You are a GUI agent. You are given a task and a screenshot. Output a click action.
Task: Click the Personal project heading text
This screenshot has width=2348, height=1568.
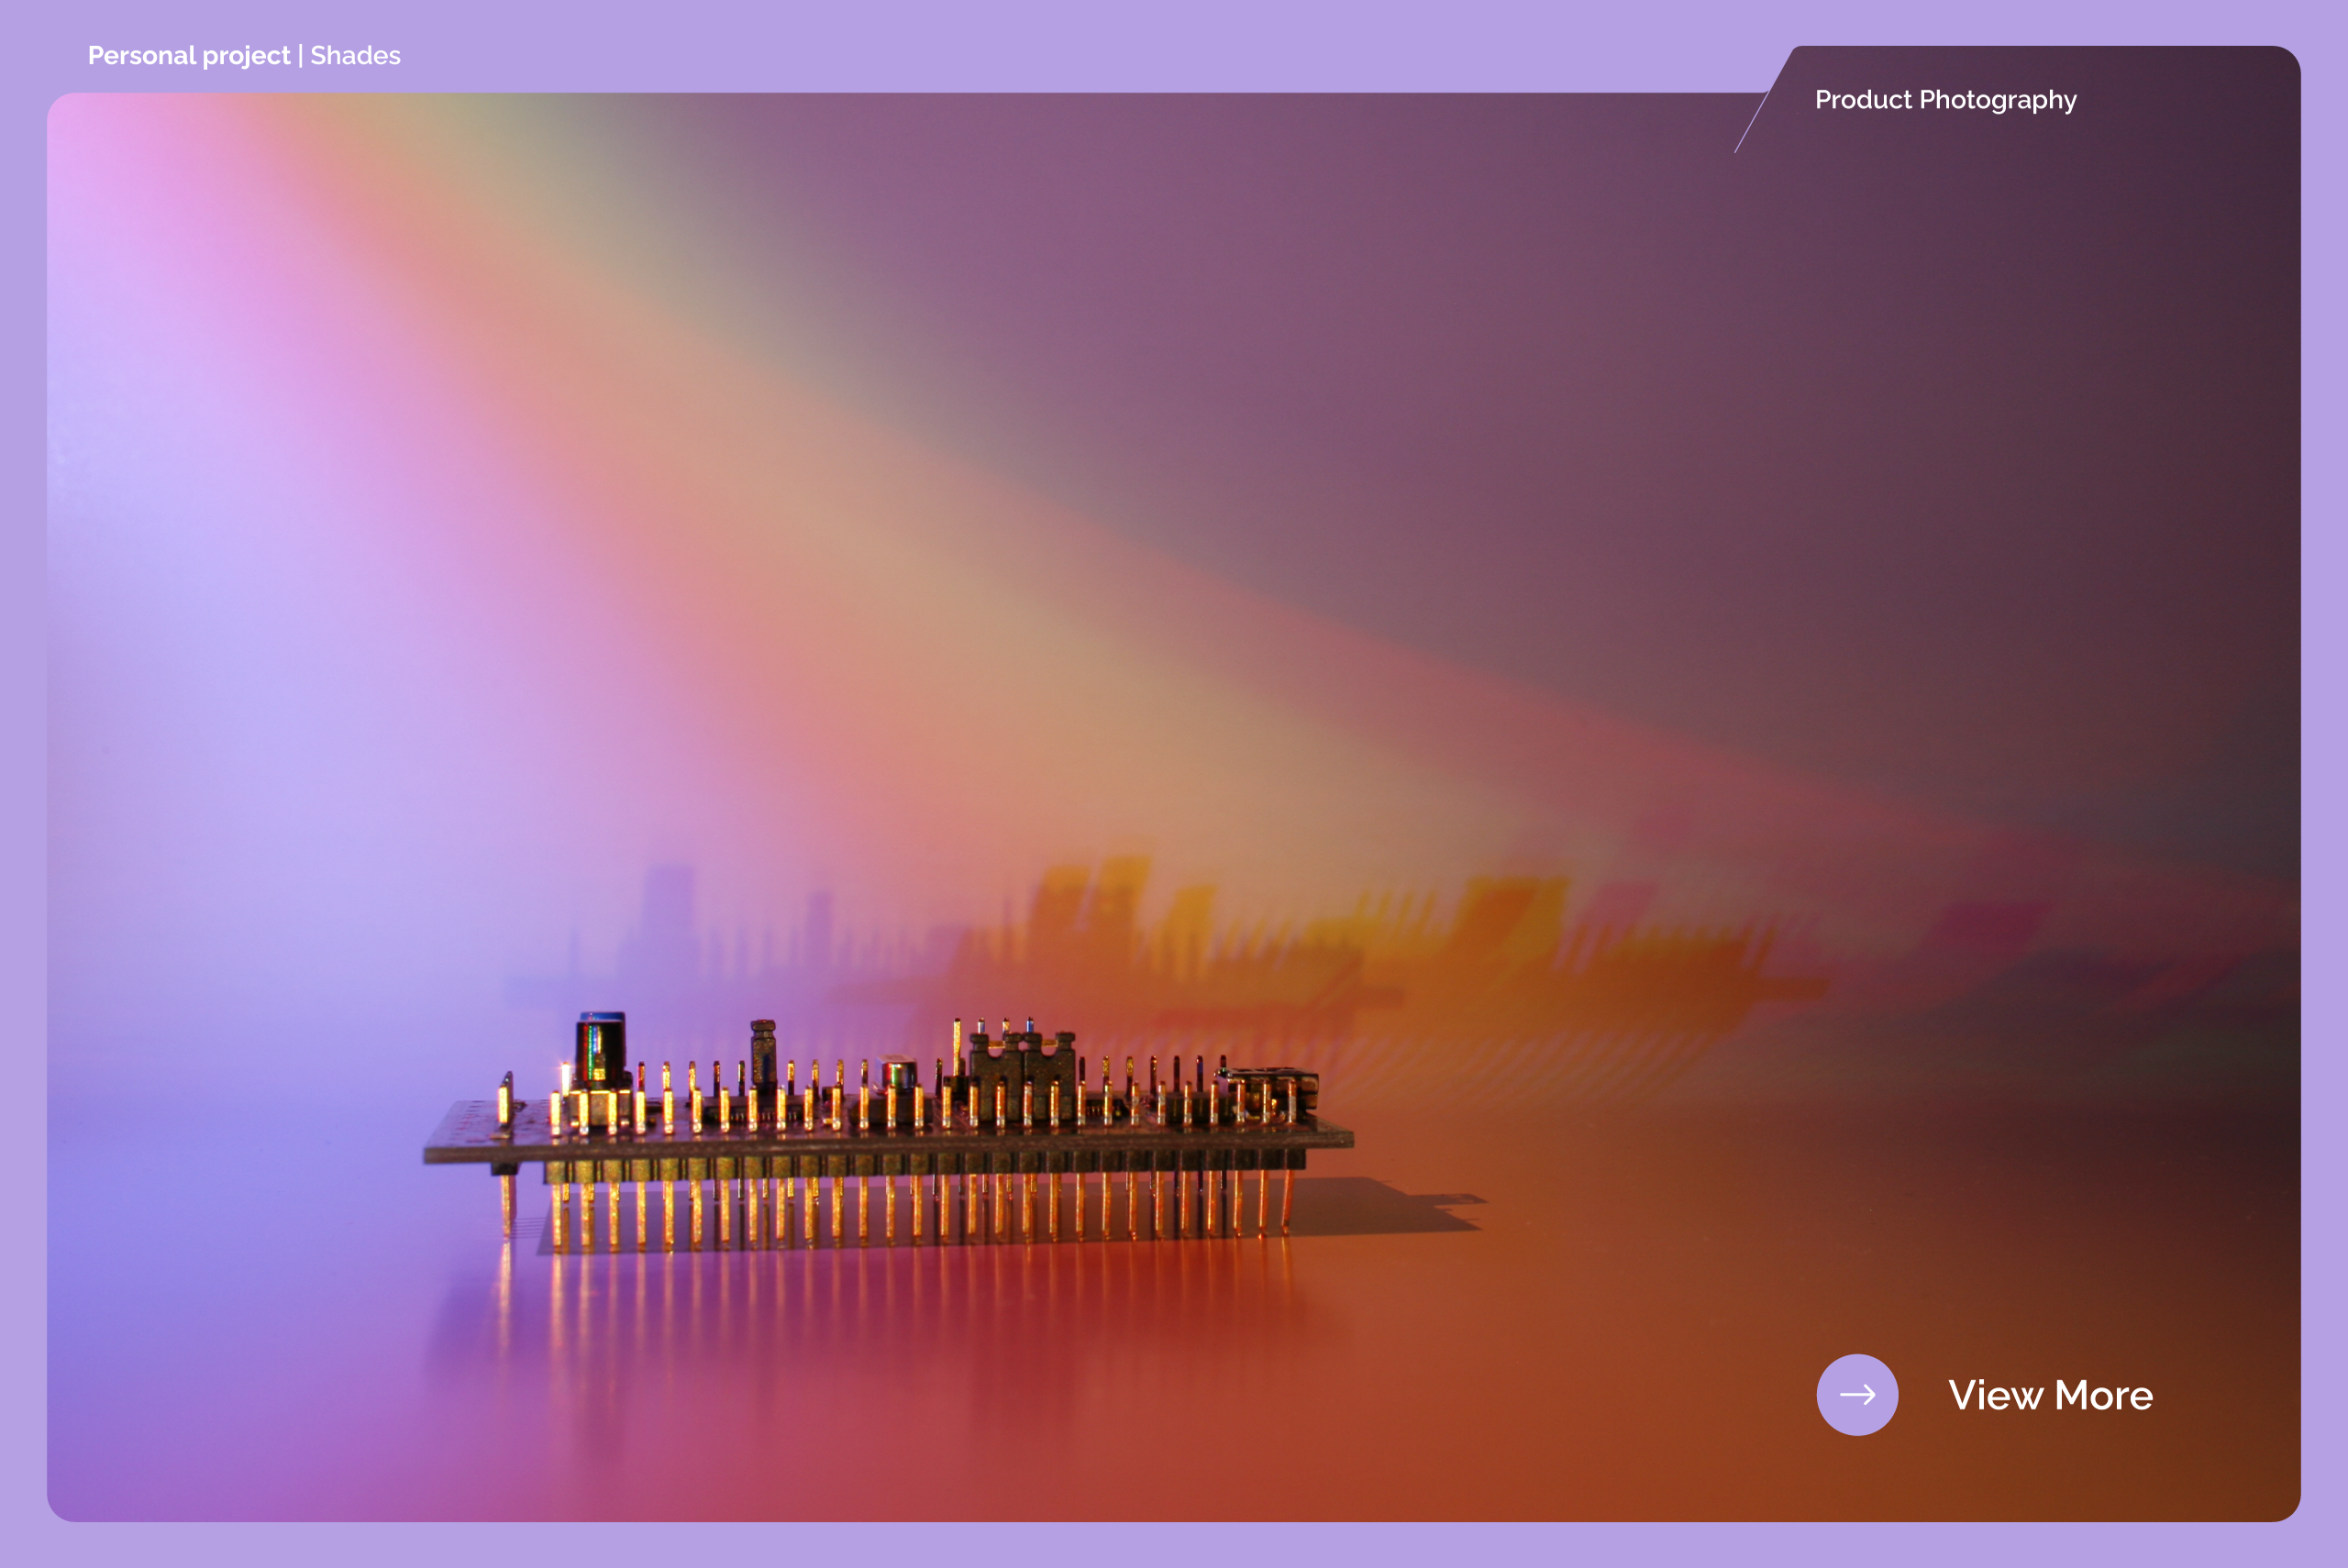[189, 56]
